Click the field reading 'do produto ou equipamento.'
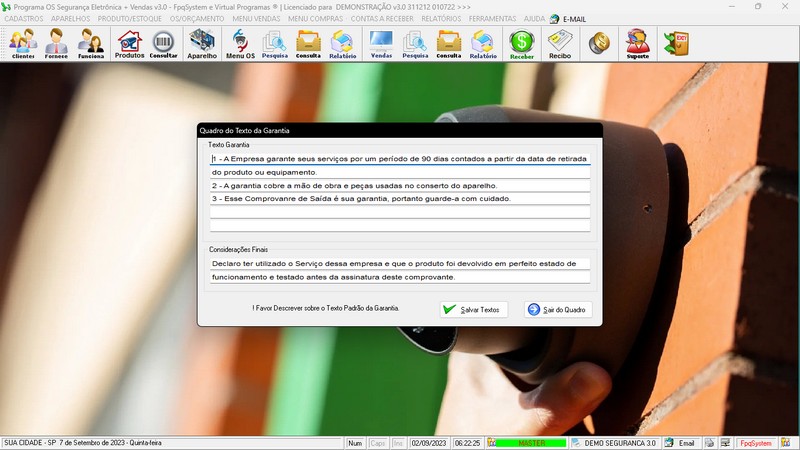800x450 pixels. (400, 172)
